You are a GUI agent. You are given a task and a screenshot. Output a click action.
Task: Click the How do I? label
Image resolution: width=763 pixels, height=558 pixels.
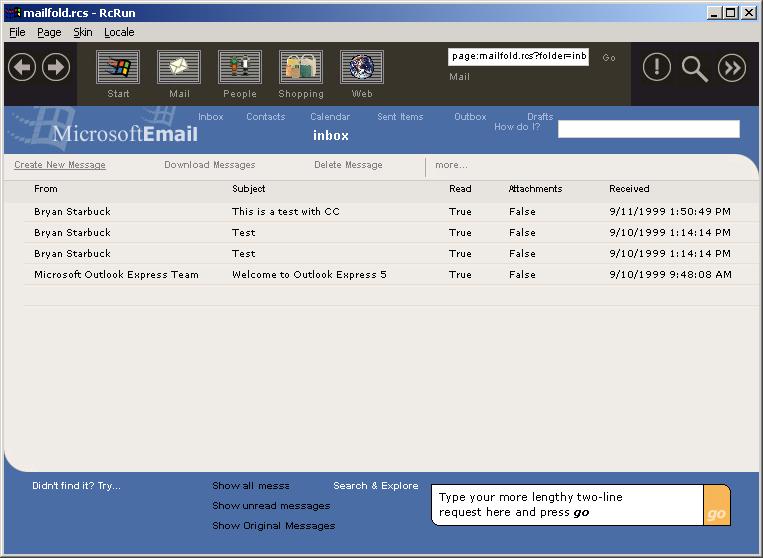coord(517,127)
